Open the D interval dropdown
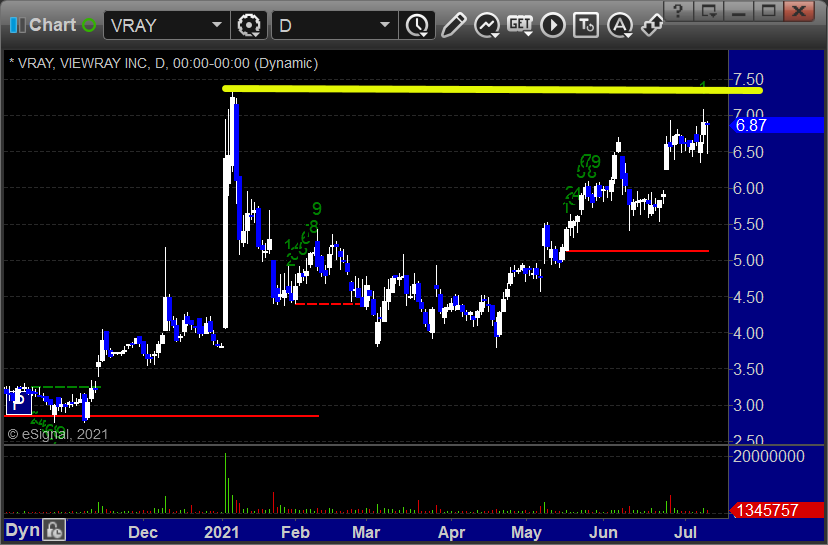The height and width of the screenshot is (545, 828). [x=385, y=25]
